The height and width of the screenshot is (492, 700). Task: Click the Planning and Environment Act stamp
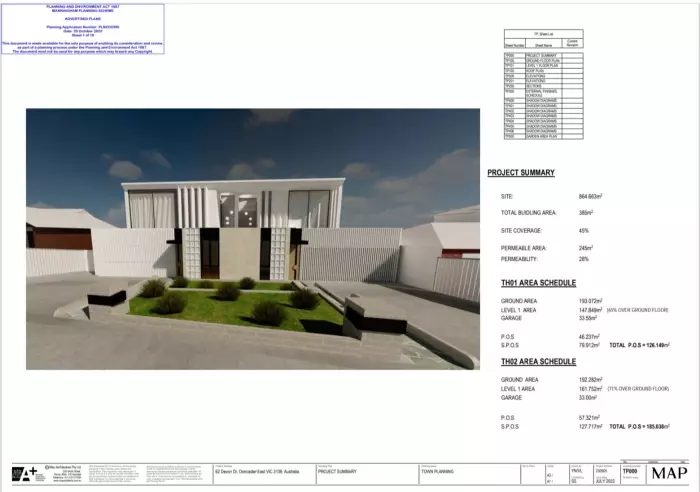pyautogui.click(x=83, y=28)
